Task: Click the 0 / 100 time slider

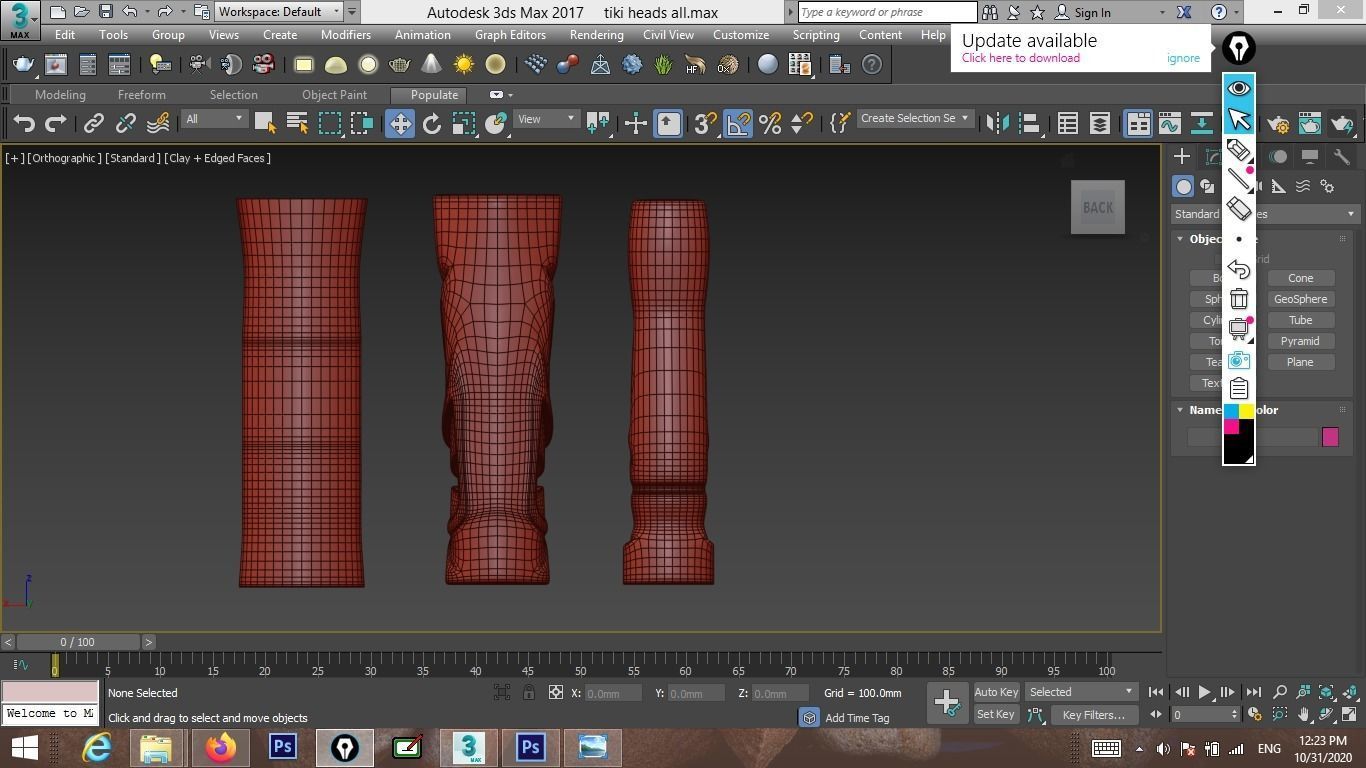Action: tap(77, 642)
